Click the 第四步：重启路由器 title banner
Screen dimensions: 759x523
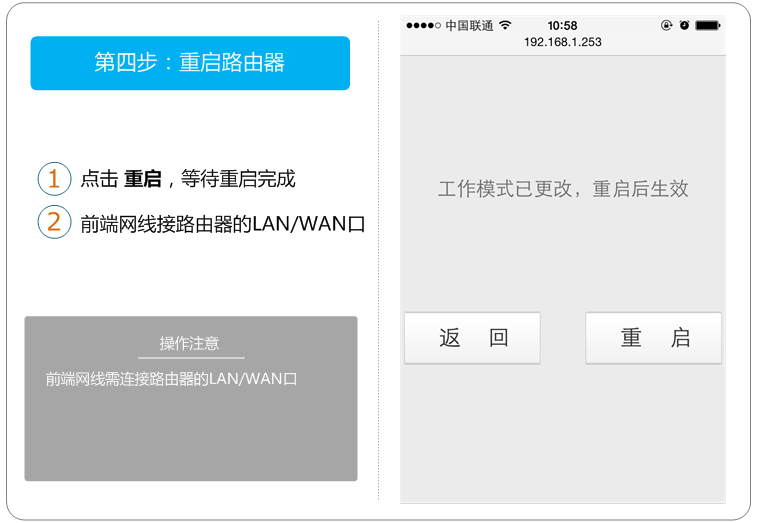click(x=190, y=63)
